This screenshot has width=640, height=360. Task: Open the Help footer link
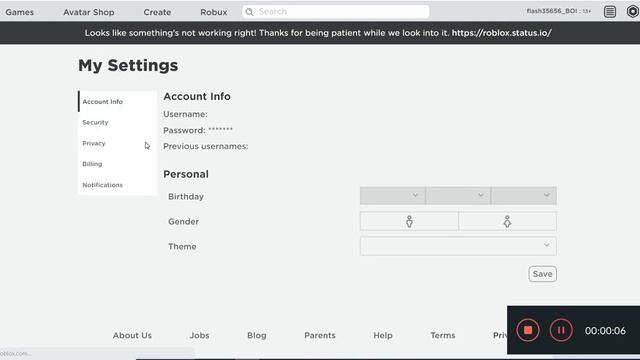point(383,335)
